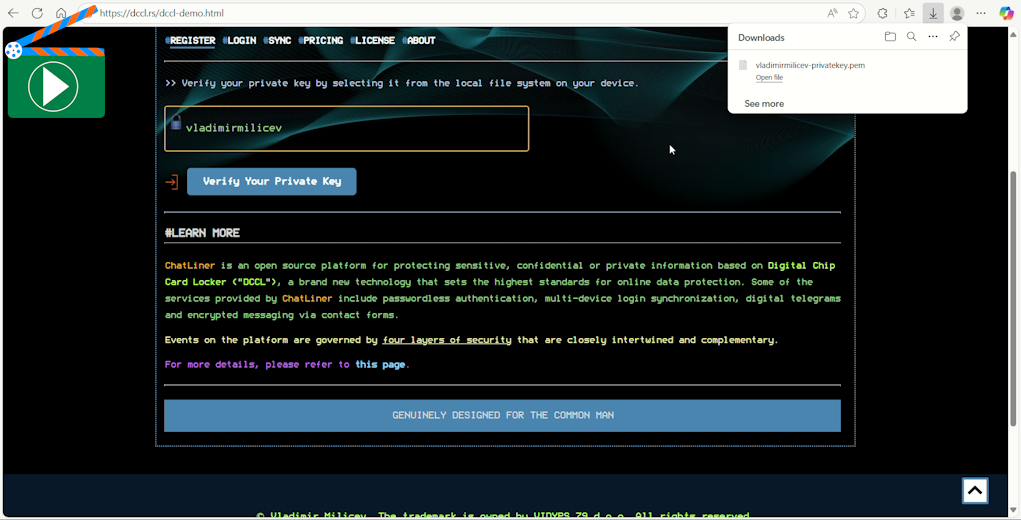Image resolution: width=1021 pixels, height=520 pixels.
Task: Switch to the #LOGIN tab
Action: [240, 41]
